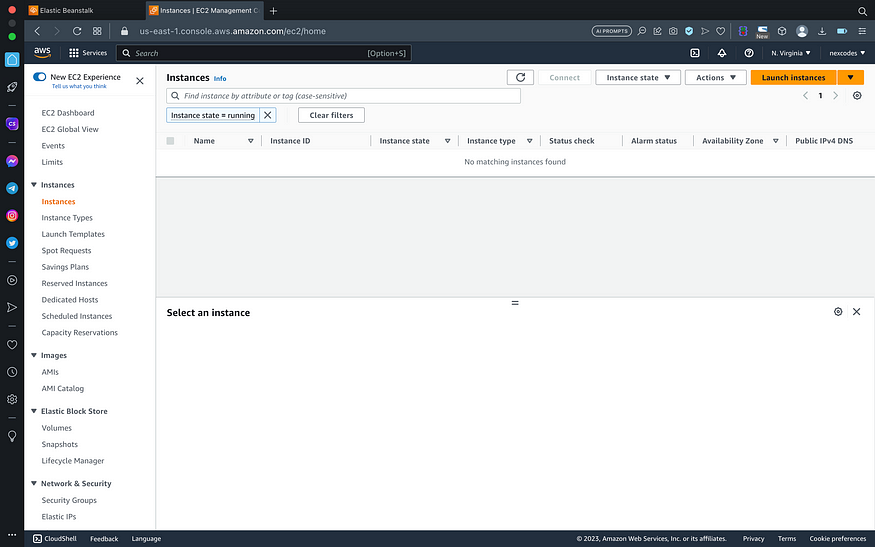This screenshot has height=547, width=875.
Task: Open browser history clock icon
Action: pyautogui.click(x=12, y=372)
